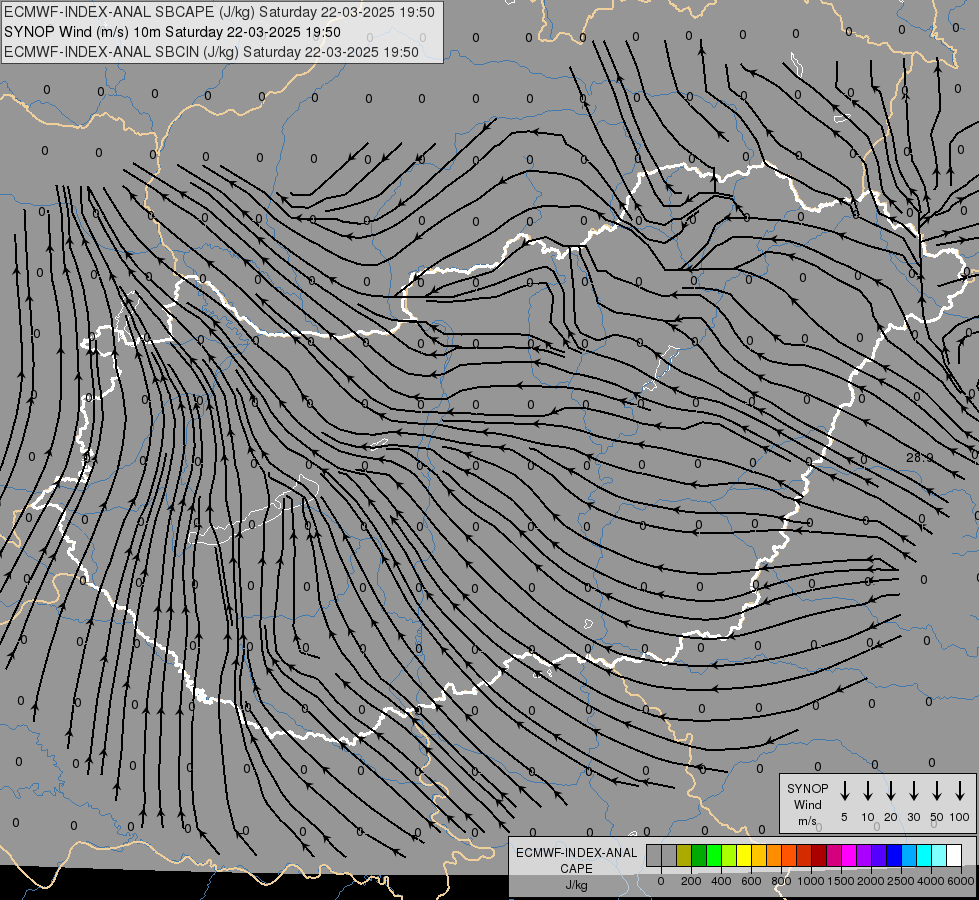Viewport: 979px width, 900px height.
Task: Click the wind arrow above the 20 label
Action: coord(890,791)
